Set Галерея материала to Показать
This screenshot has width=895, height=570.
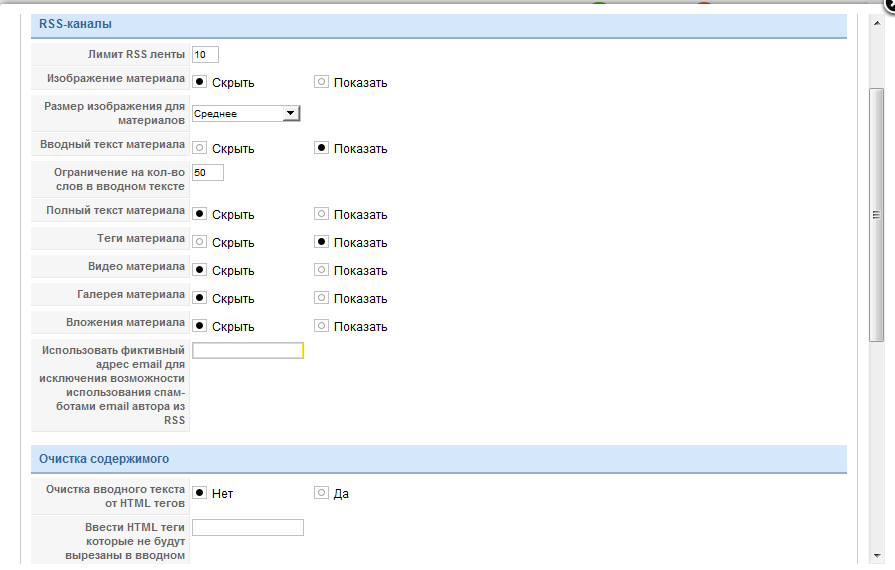pyautogui.click(x=321, y=298)
